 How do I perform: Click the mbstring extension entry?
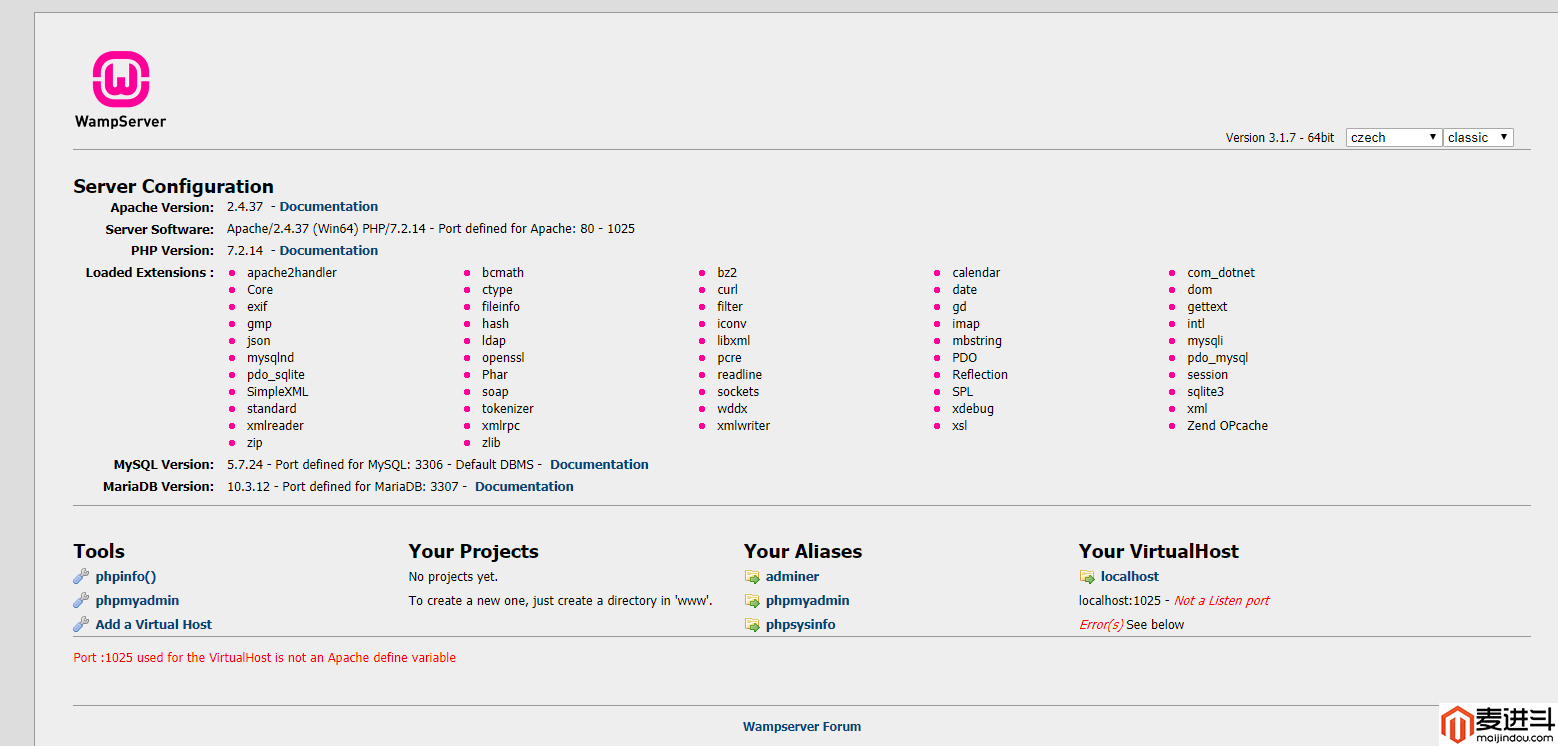977,341
